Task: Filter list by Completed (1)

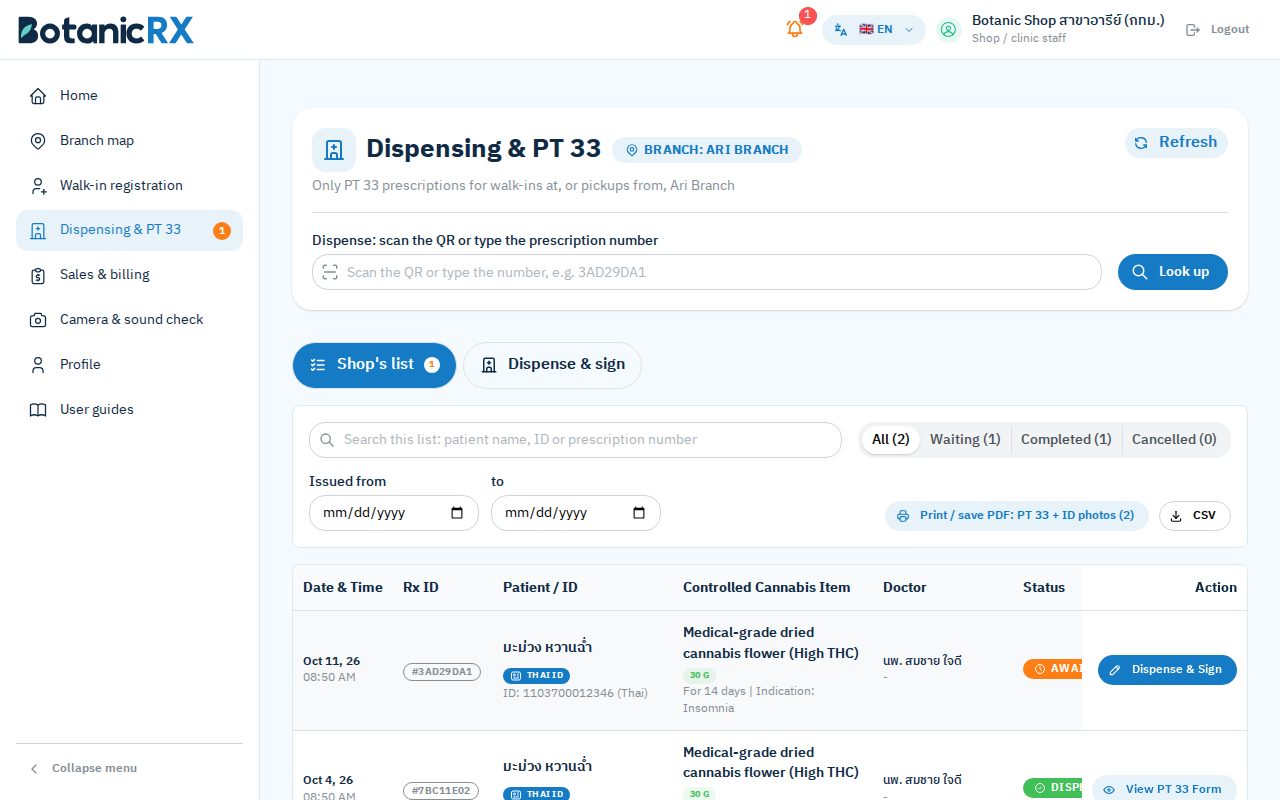Action: [x=1066, y=439]
